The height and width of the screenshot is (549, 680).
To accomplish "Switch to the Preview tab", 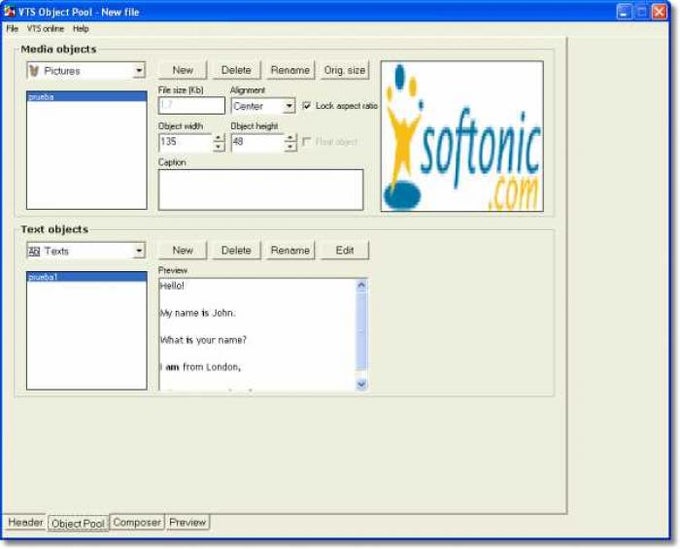I will tap(187, 522).
